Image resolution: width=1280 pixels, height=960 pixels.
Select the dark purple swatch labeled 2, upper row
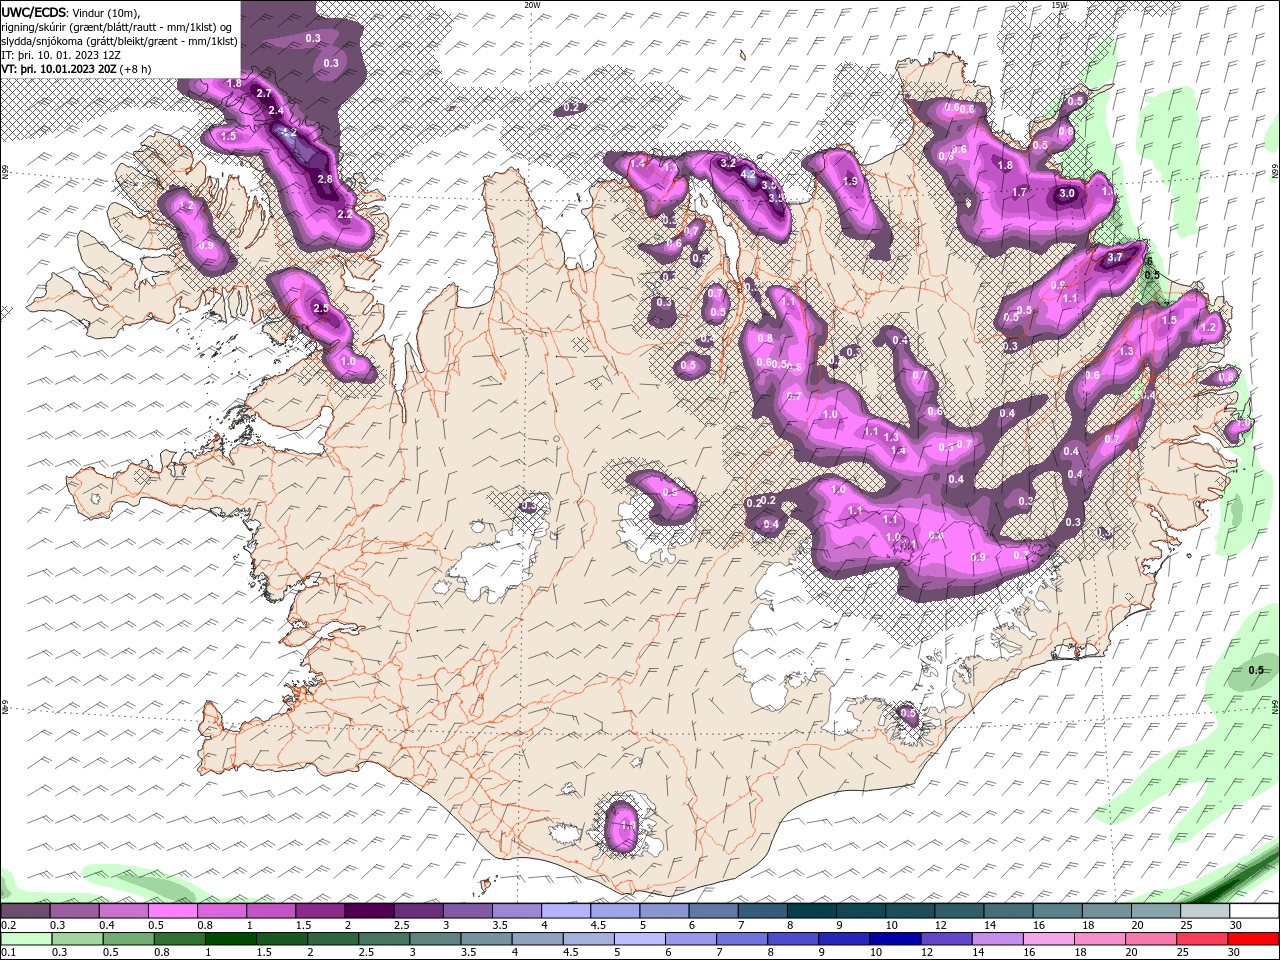(x=368, y=911)
